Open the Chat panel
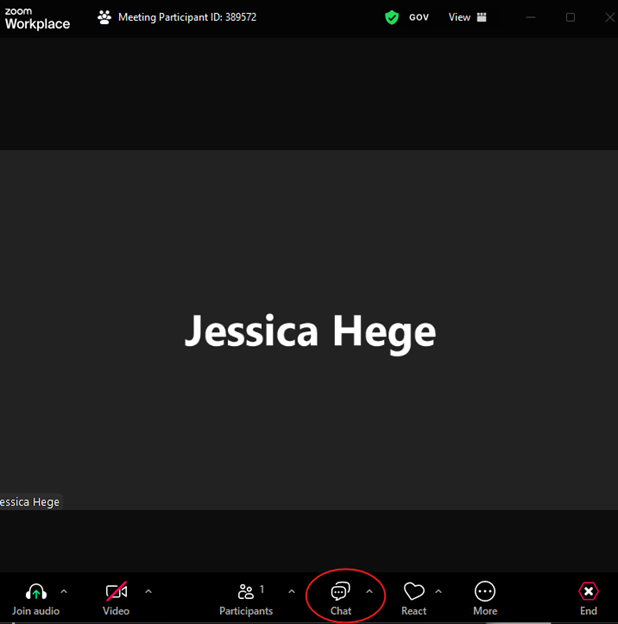 tap(341, 592)
